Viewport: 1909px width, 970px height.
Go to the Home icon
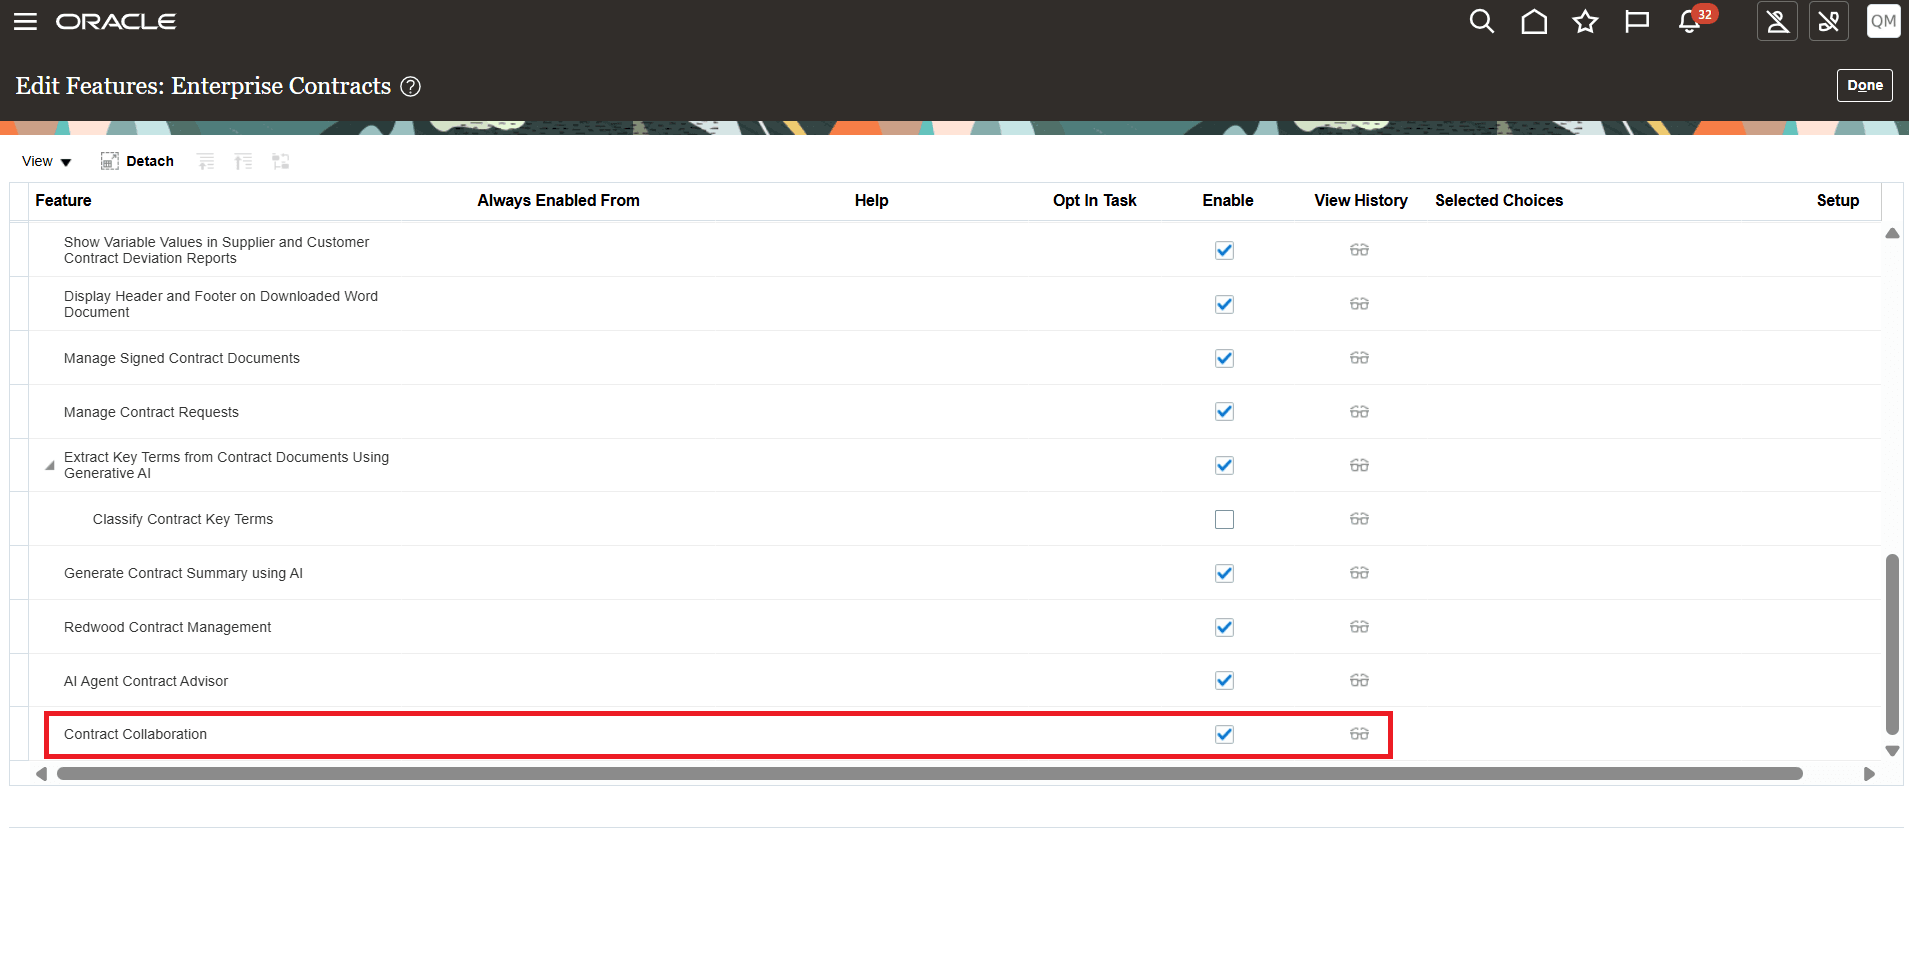pyautogui.click(x=1534, y=21)
